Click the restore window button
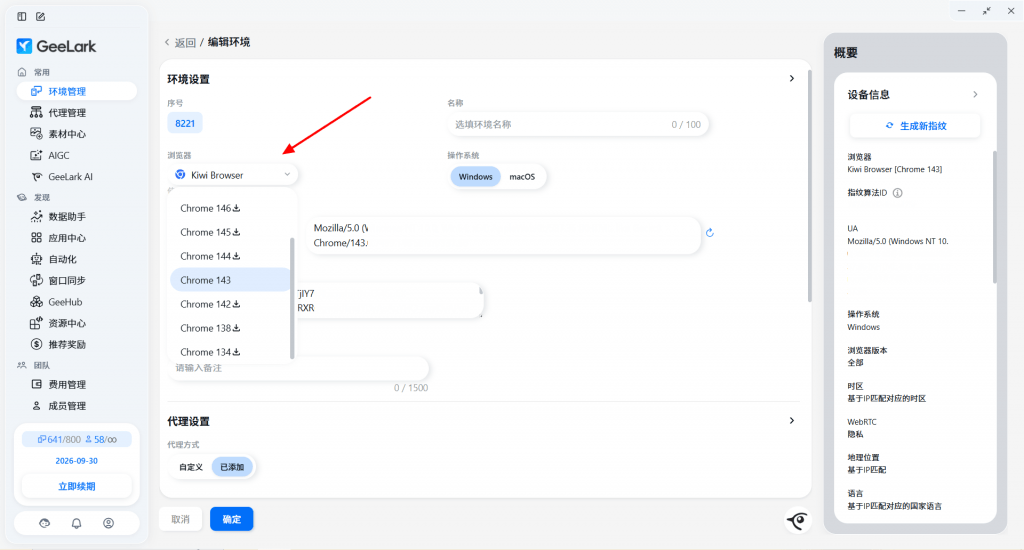Image resolution: width=1024 pixels, height=550 pixels. click(986, 11)
